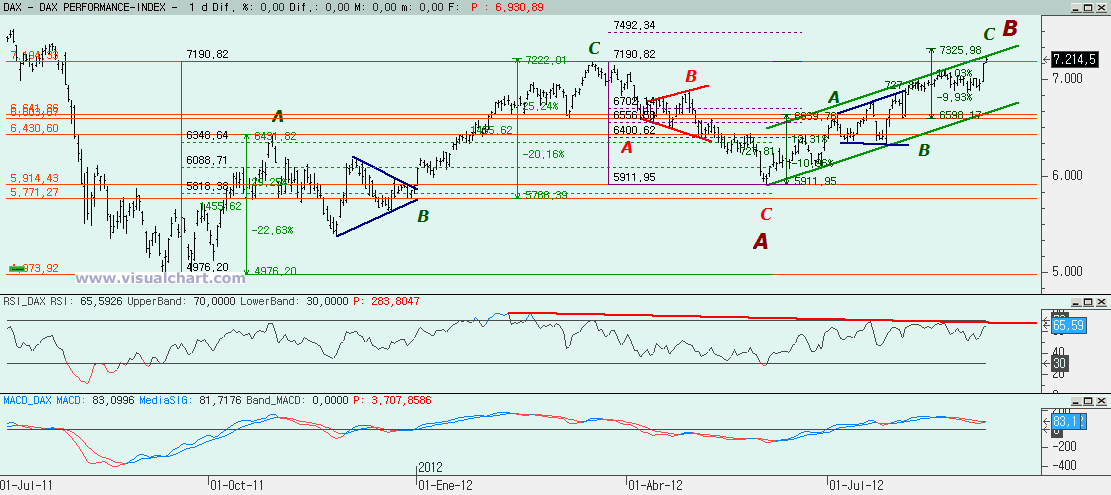Click the orange 5.914,43 support label
Image resolution: width=1111 pixels, height=495 pixels.
pyautogui.click(x=35, y=178)
